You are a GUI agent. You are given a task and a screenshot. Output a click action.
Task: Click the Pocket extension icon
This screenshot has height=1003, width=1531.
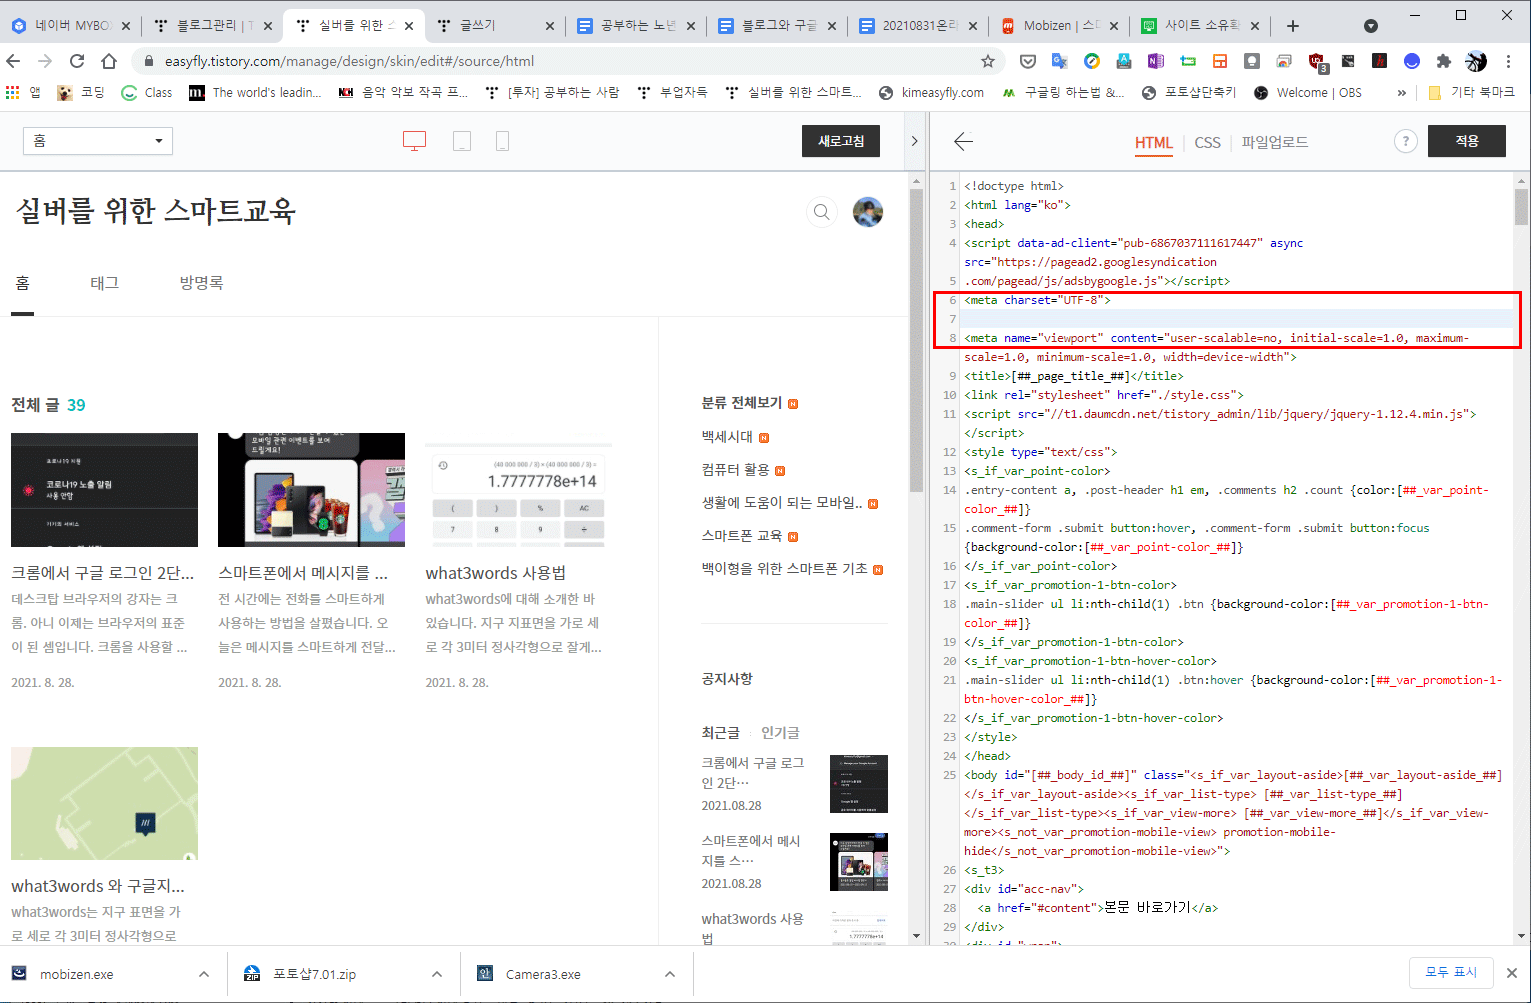1027,61
